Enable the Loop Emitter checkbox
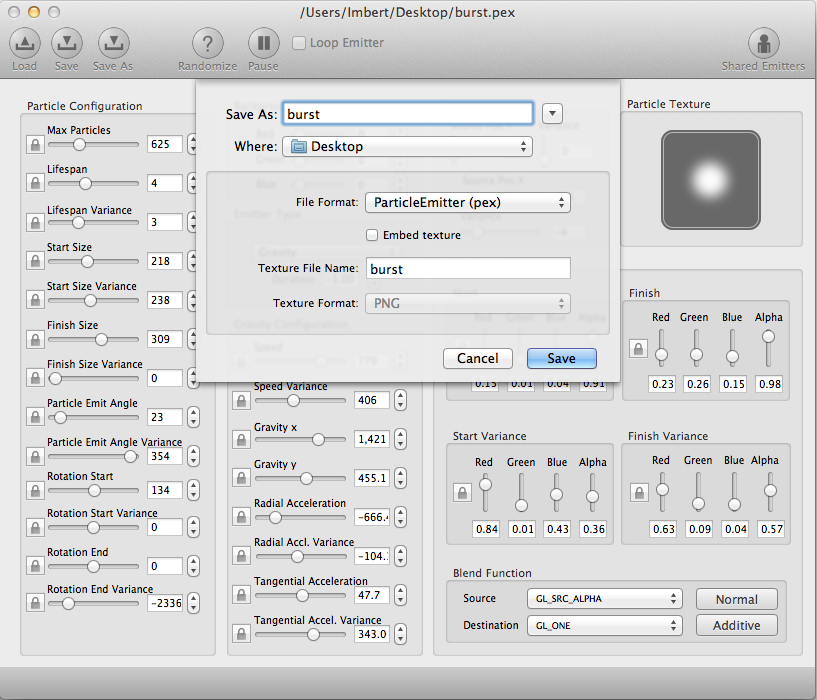The image size is (817, 700). tap(299, 43)
